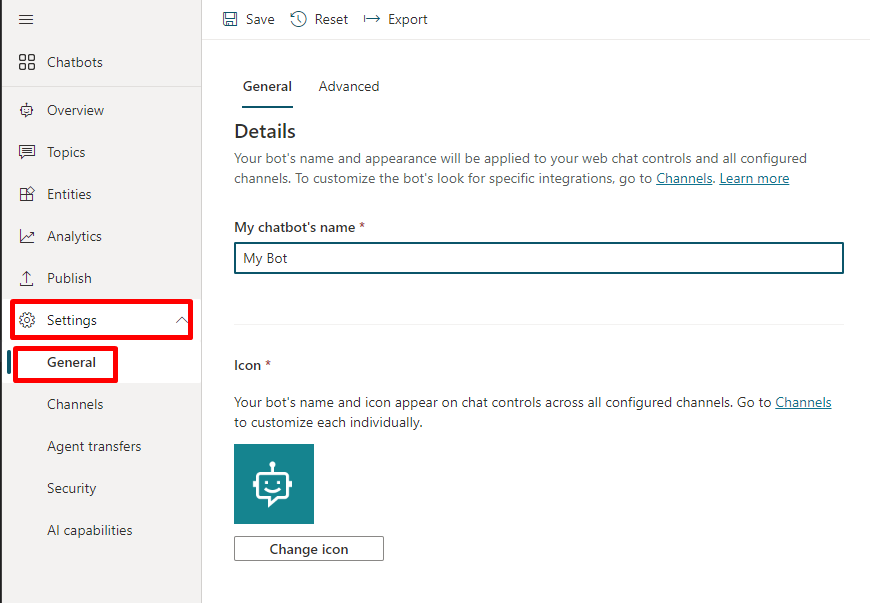
Task: Select General under Settings
Action: [71, 363]
